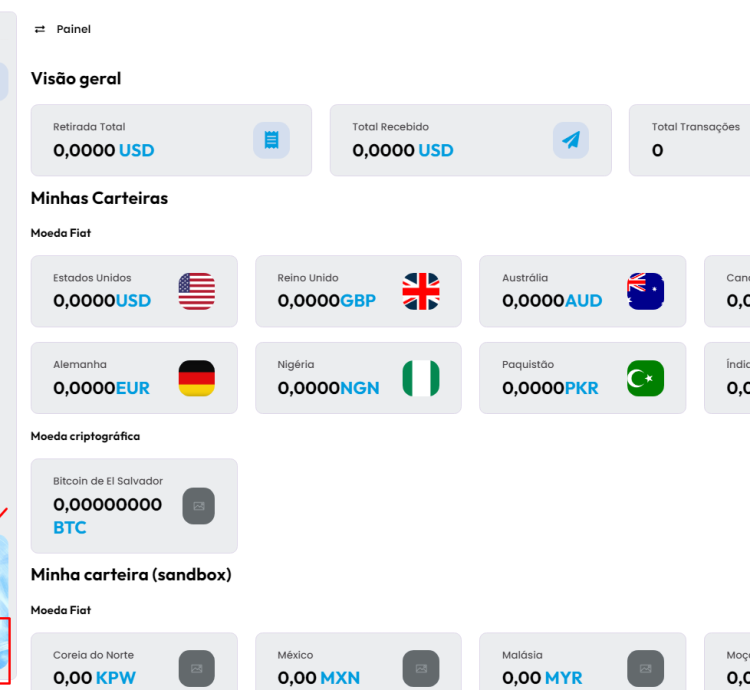The width and height of the screenshot is (750, 690).
Task: Click the Pakistan flag icon
Action: point(645,378)
